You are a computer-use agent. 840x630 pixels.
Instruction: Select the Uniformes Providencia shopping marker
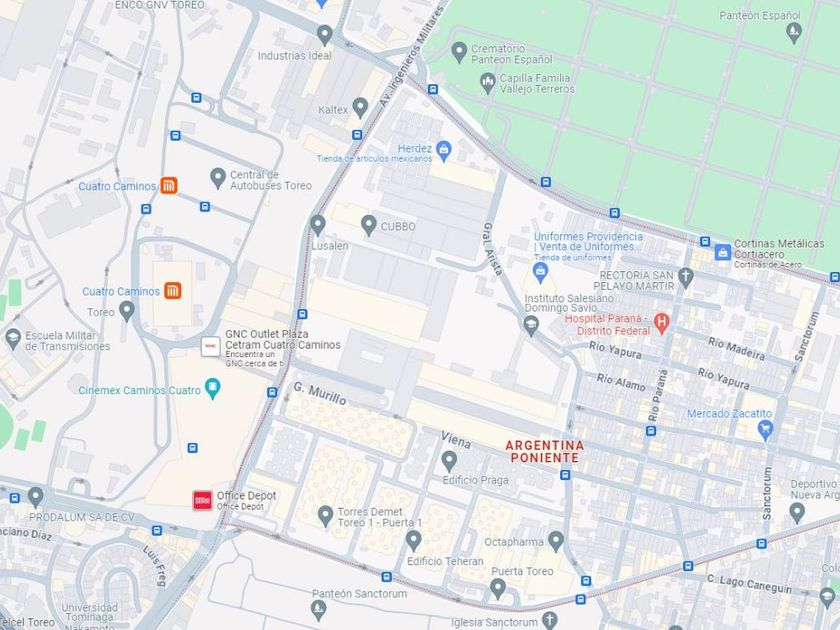pyautogui.click(x=540, y=273)
